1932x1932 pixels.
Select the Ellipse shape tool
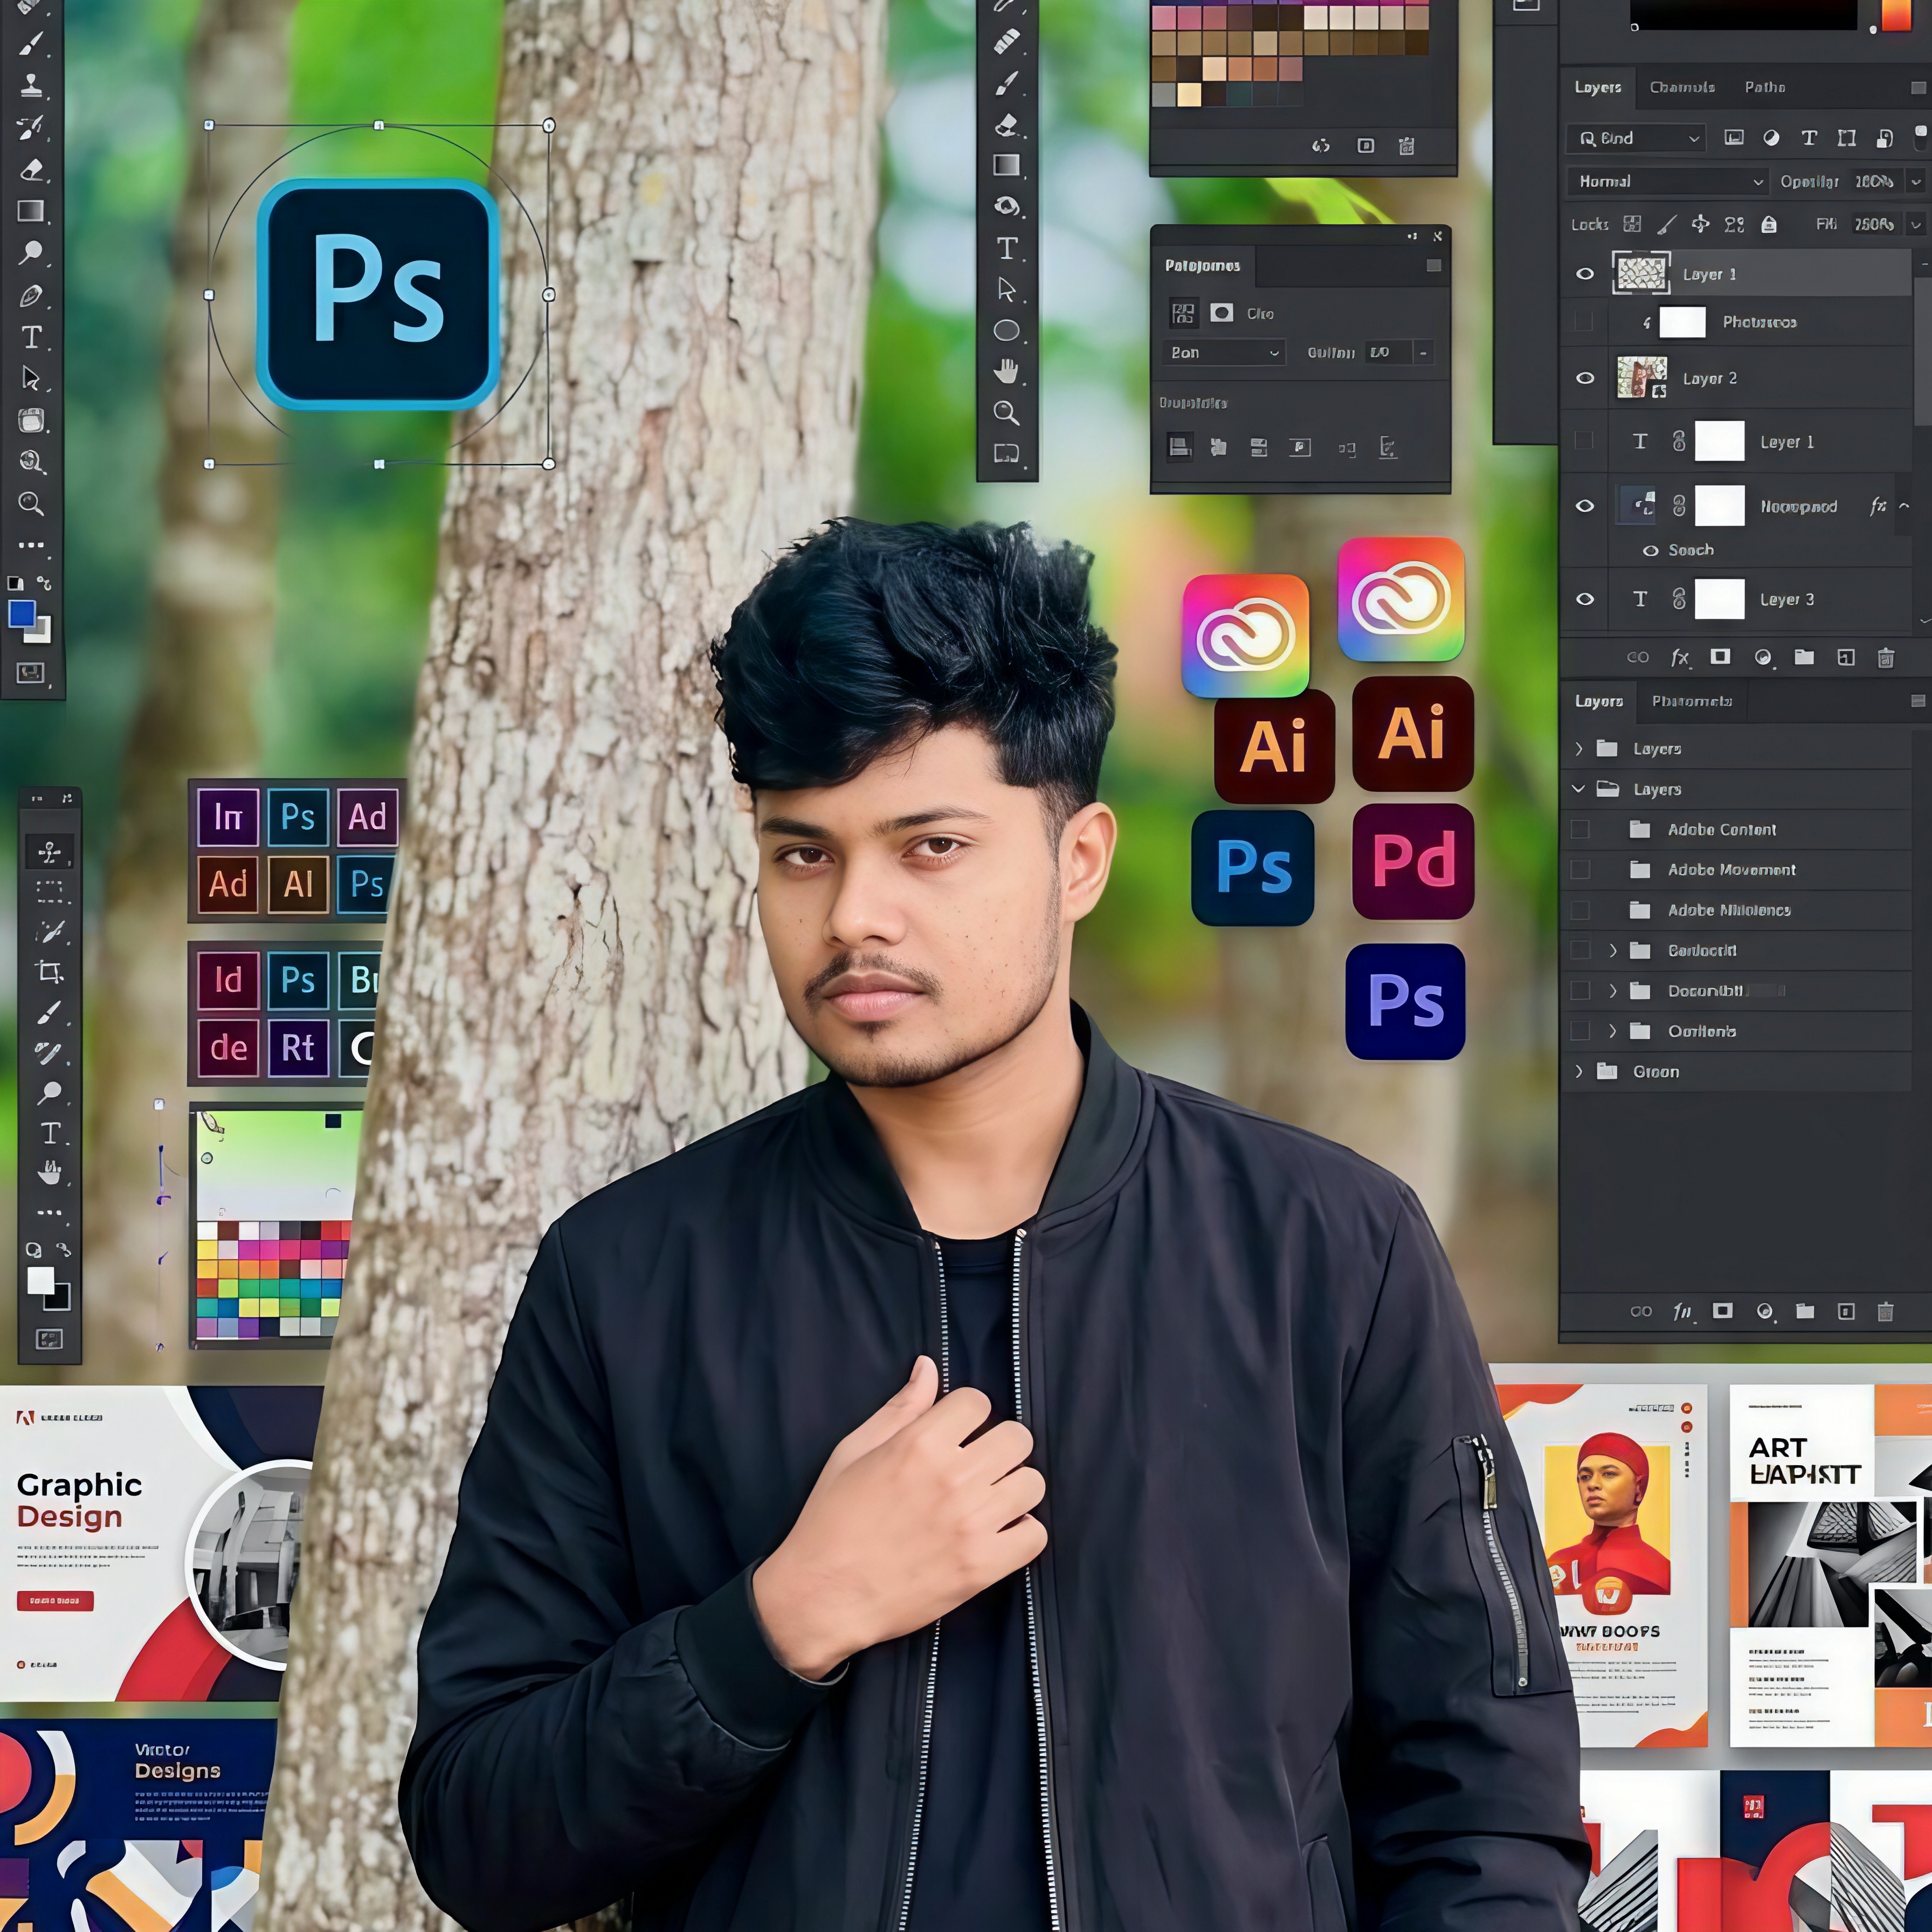pos(1006,330)
